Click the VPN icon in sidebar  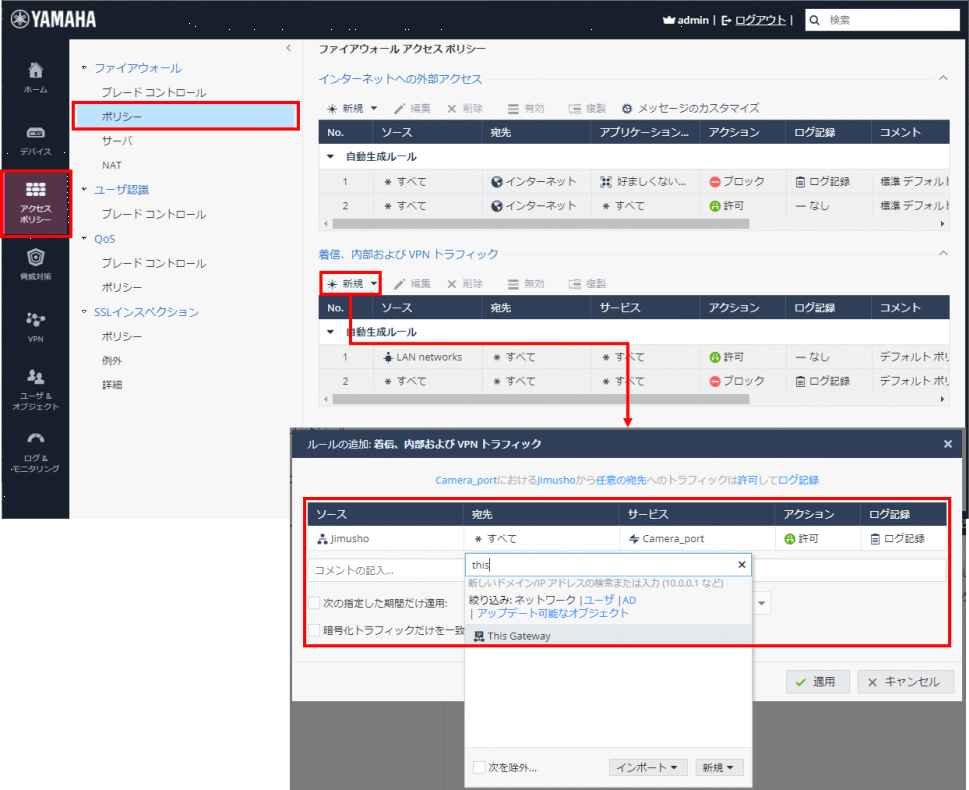click(35, 320)
